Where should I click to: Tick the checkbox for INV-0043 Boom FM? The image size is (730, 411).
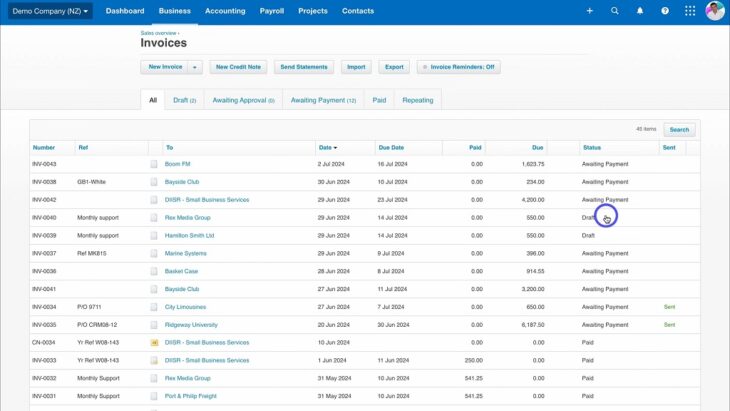[154, 164]
